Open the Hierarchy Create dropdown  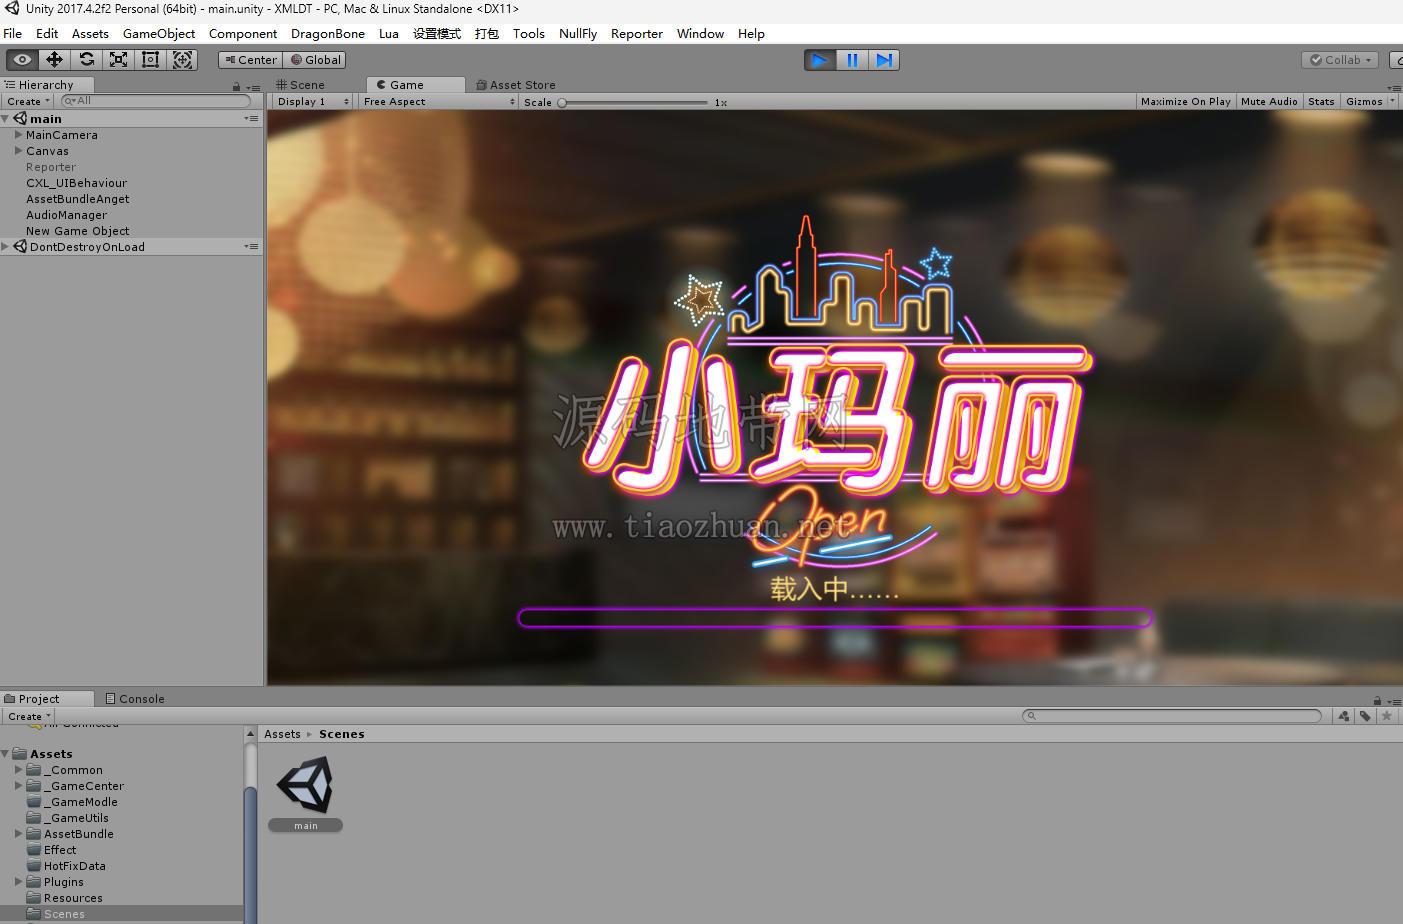point(28,101)
